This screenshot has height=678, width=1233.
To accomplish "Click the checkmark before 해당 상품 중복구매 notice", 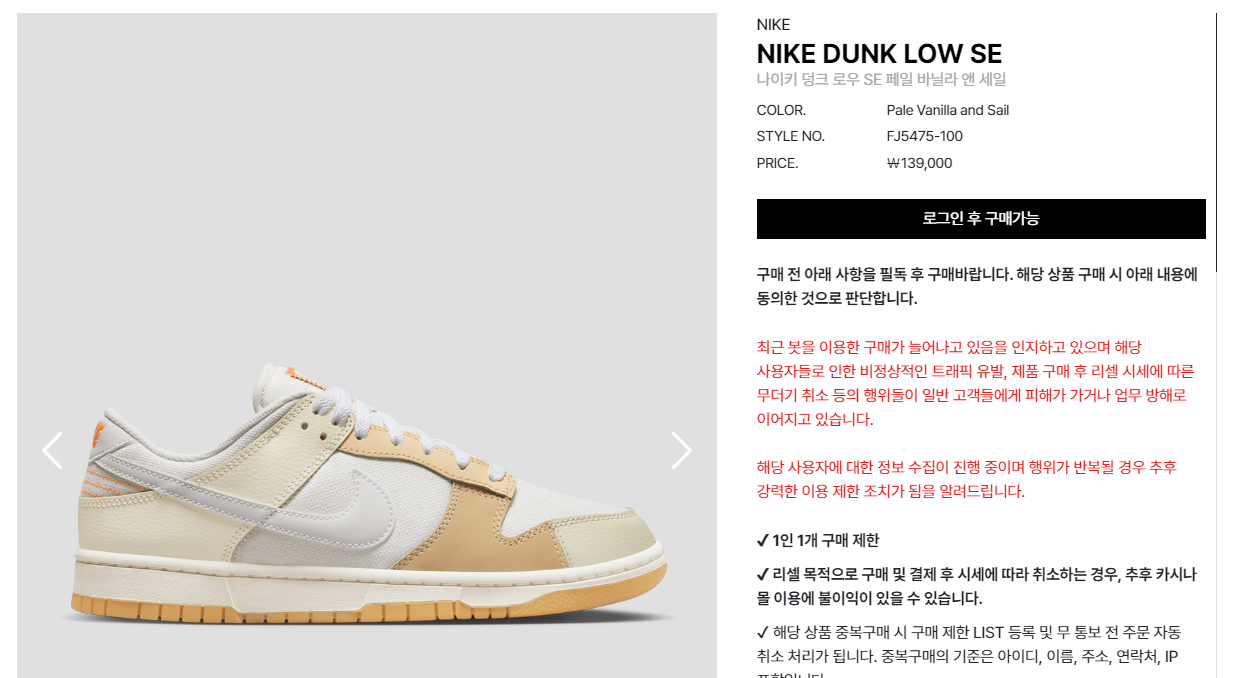I will [x=763, y=633].
